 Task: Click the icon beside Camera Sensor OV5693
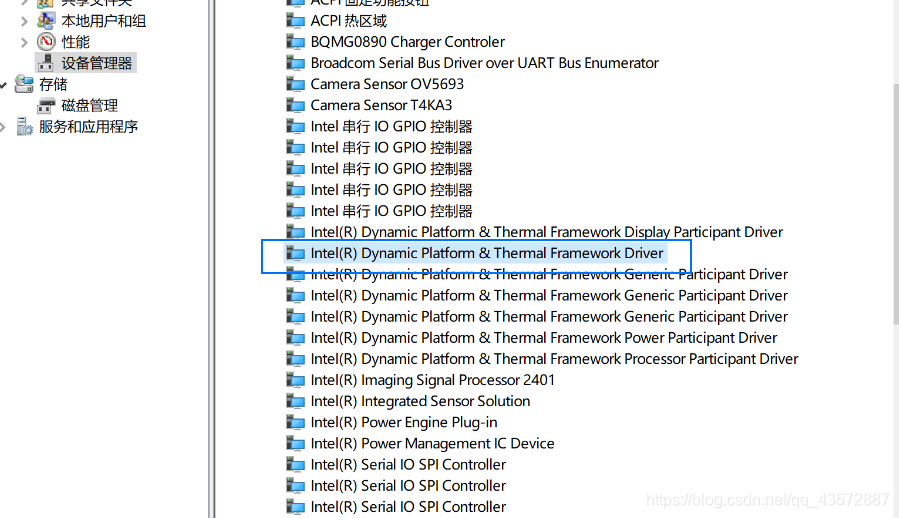pyautogui.click(x=295, y=84)
